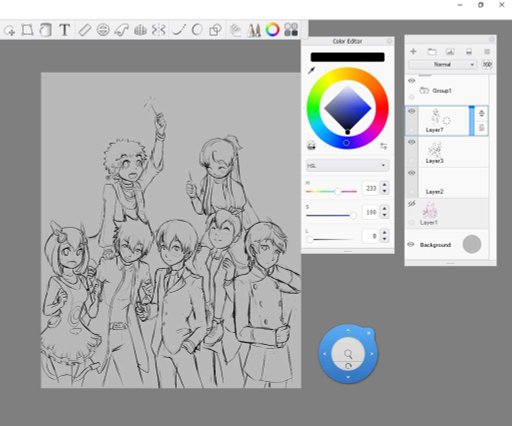
Task: Hide the Layer3 layer
Action: point(412,142)
